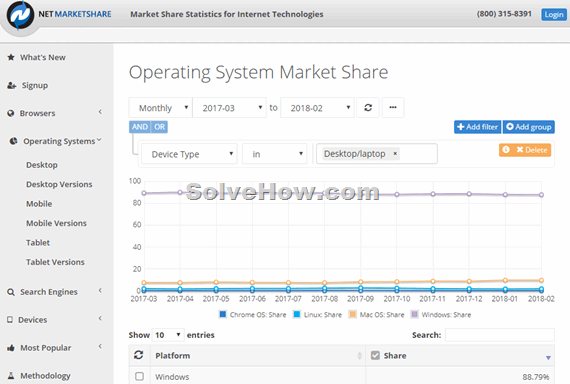The height and width of the screenshot is (384, 570).
Task: Check the Windows row checkbox
Action: [x=139, y=376]
